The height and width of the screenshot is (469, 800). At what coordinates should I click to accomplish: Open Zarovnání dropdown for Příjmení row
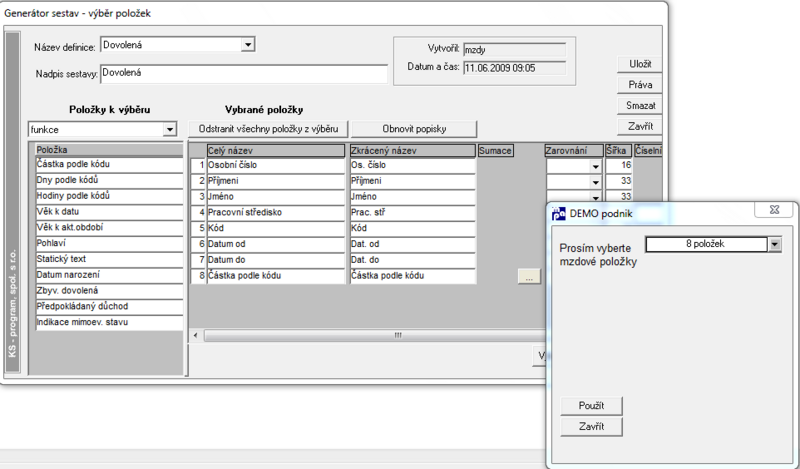coord(595,182)
